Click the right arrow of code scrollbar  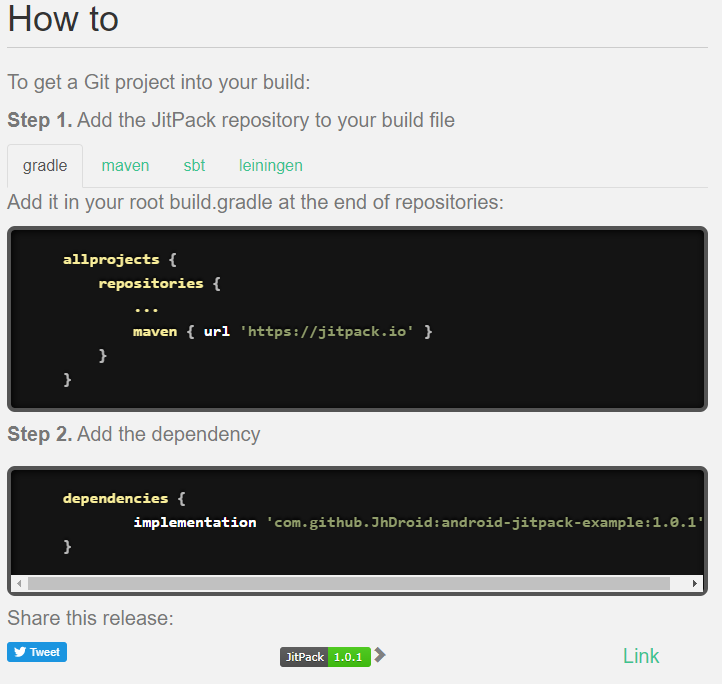[x=694, y=584]
